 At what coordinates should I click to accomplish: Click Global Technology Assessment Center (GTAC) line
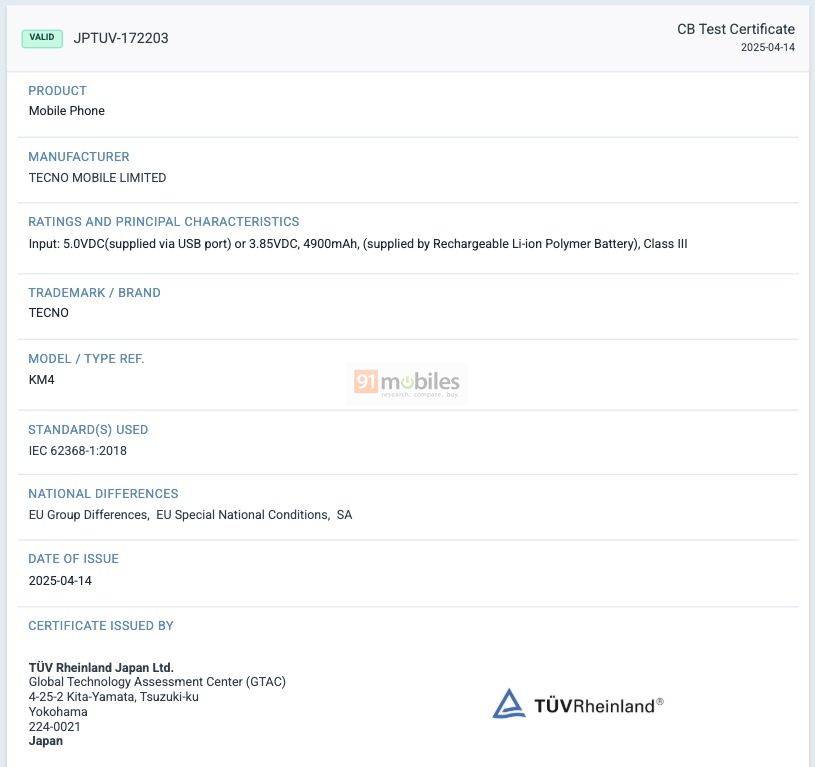click(157, 682)
